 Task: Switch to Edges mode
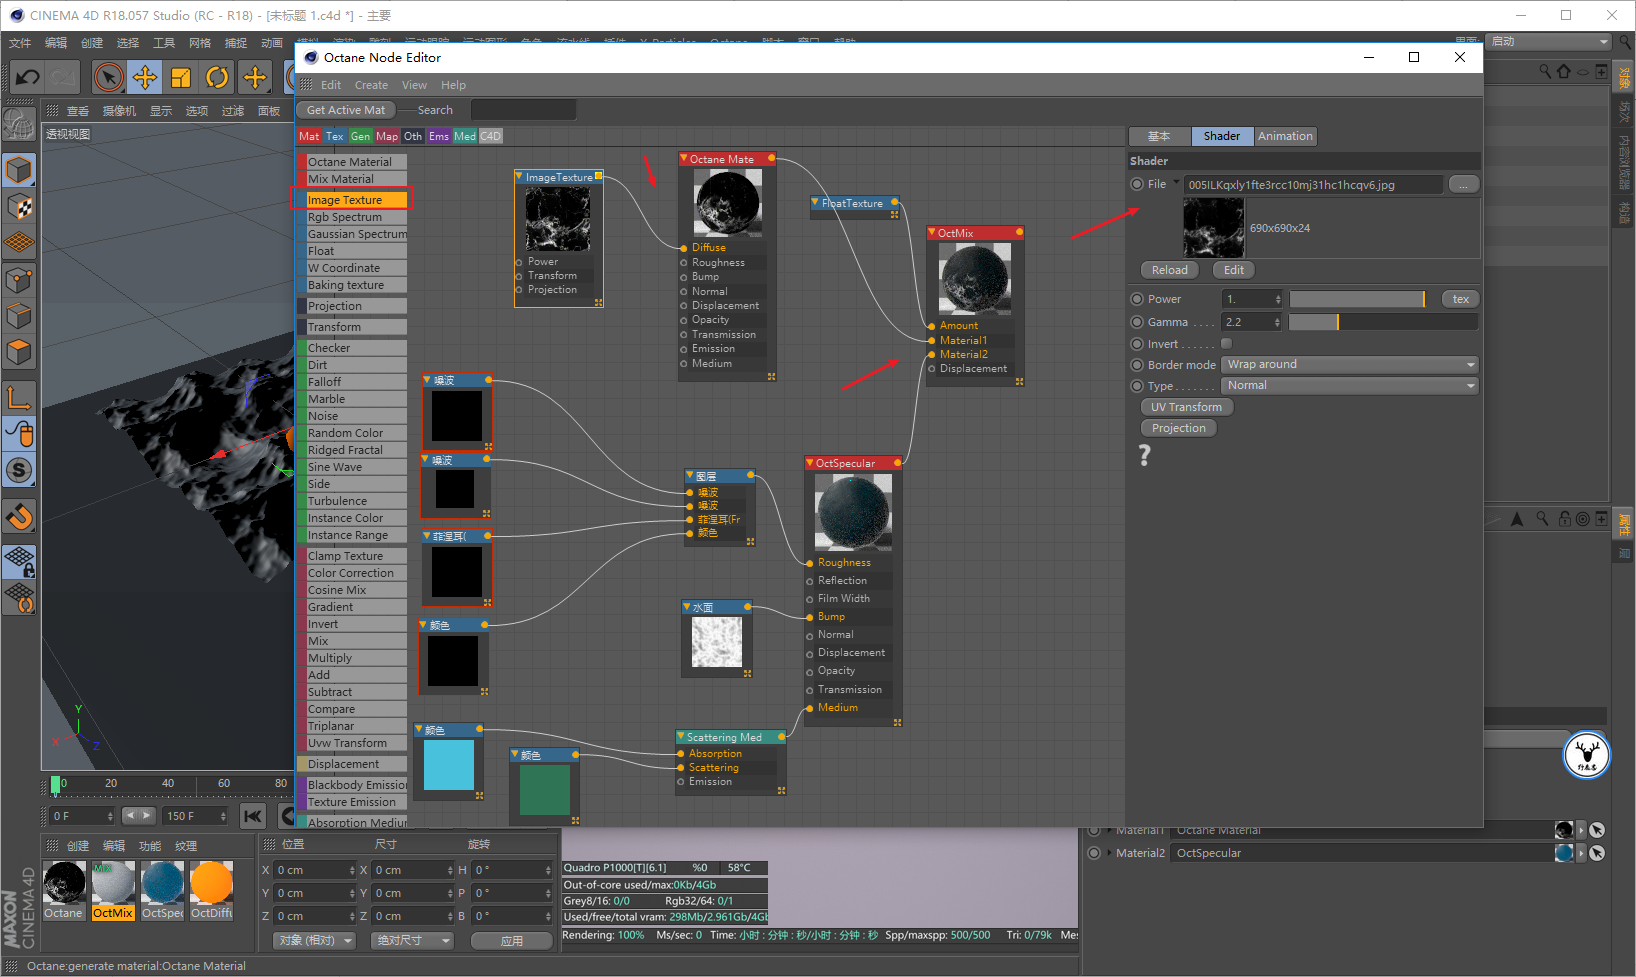[19, 316]
